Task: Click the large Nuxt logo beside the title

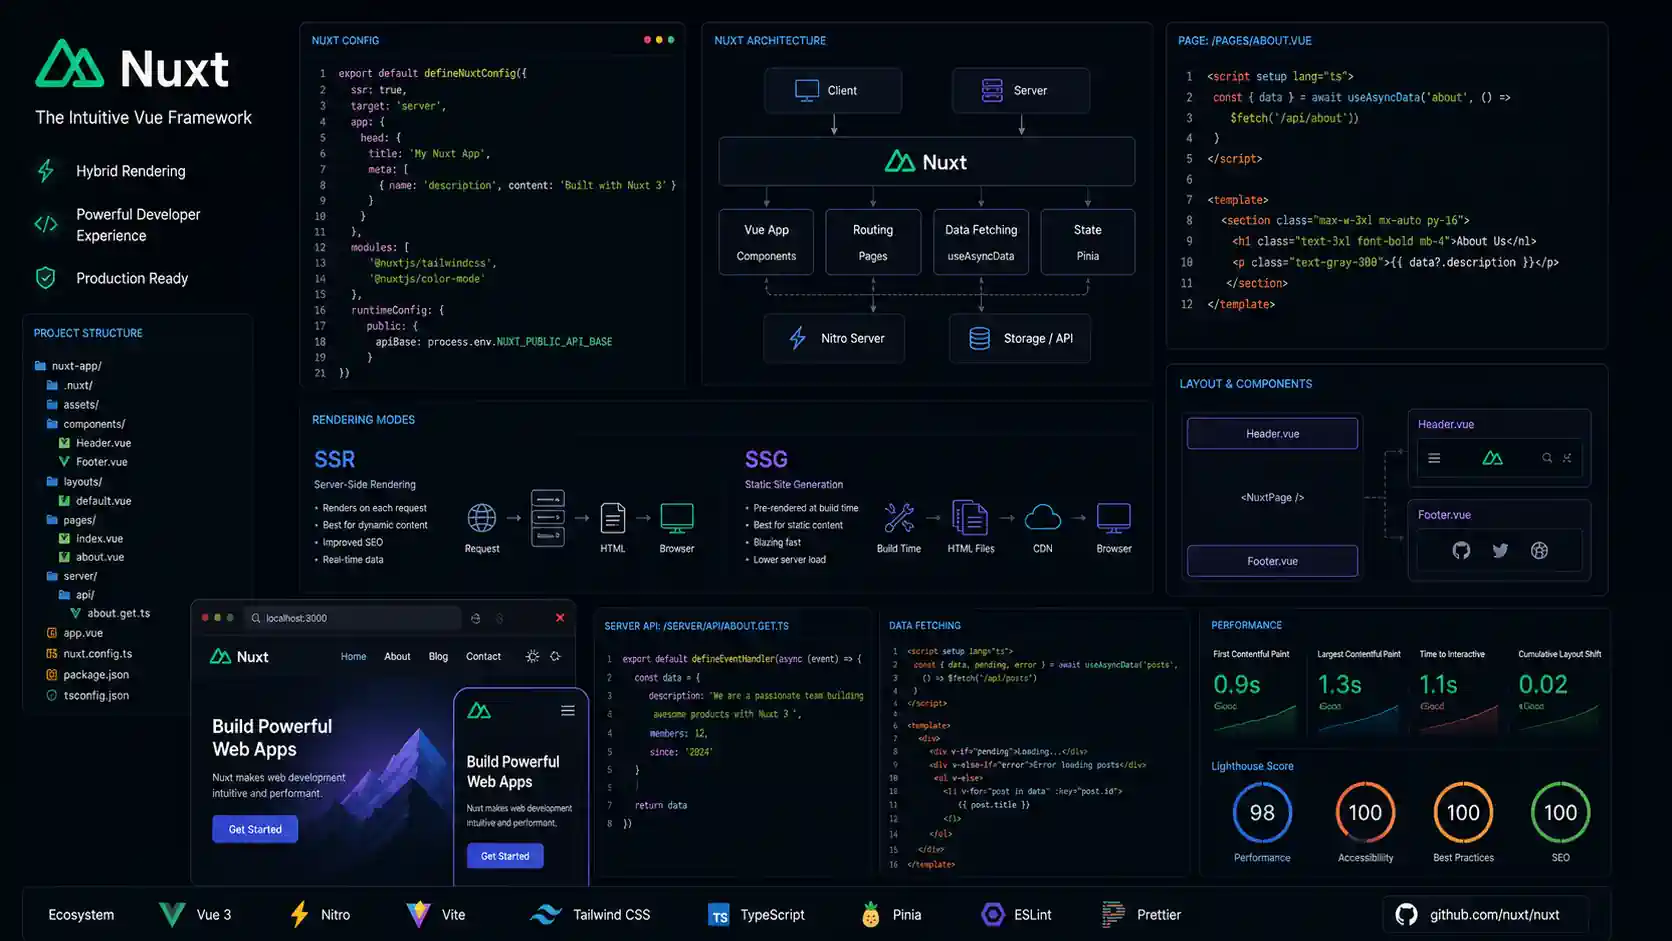Action: pyautogui.click(x=70, y=64)
